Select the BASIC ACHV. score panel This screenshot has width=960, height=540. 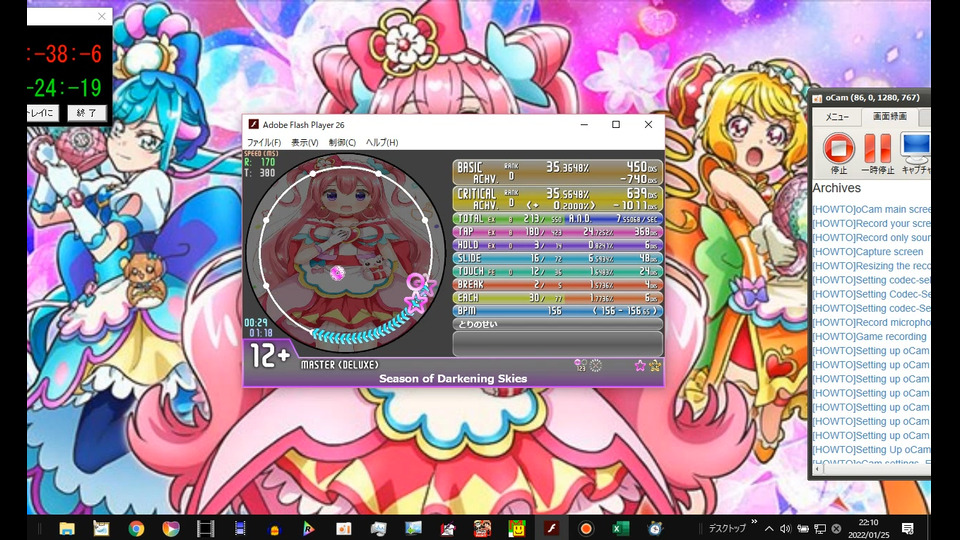pyautogui.click(x=558, y=172)
